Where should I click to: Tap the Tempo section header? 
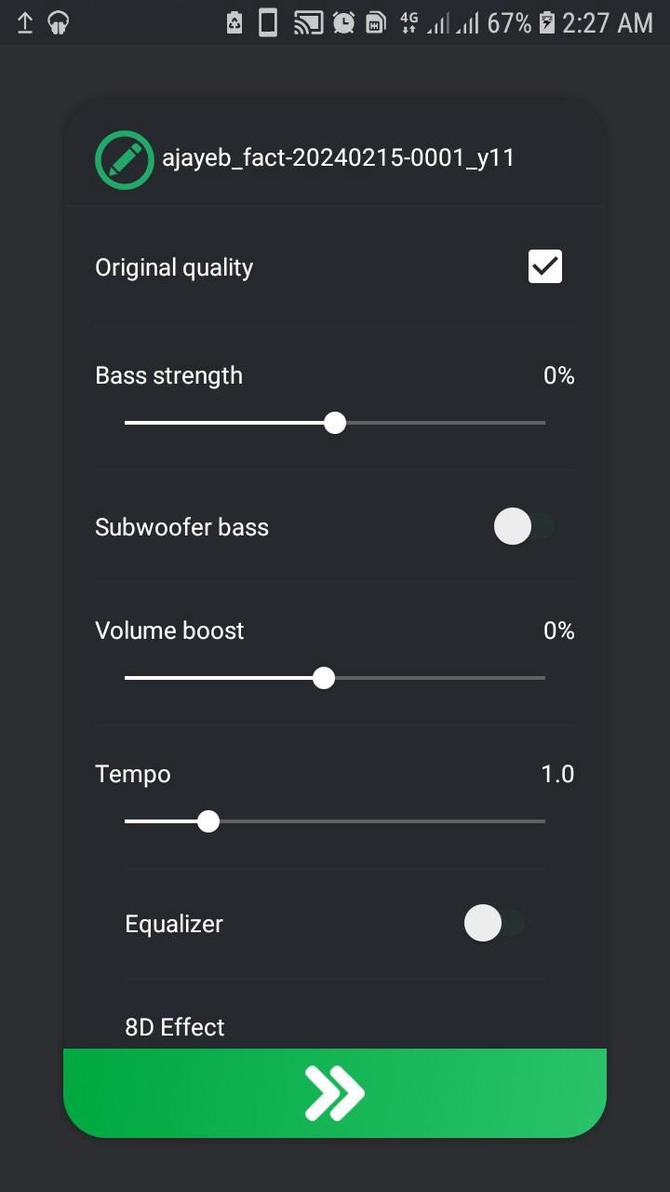coord(132,773)
